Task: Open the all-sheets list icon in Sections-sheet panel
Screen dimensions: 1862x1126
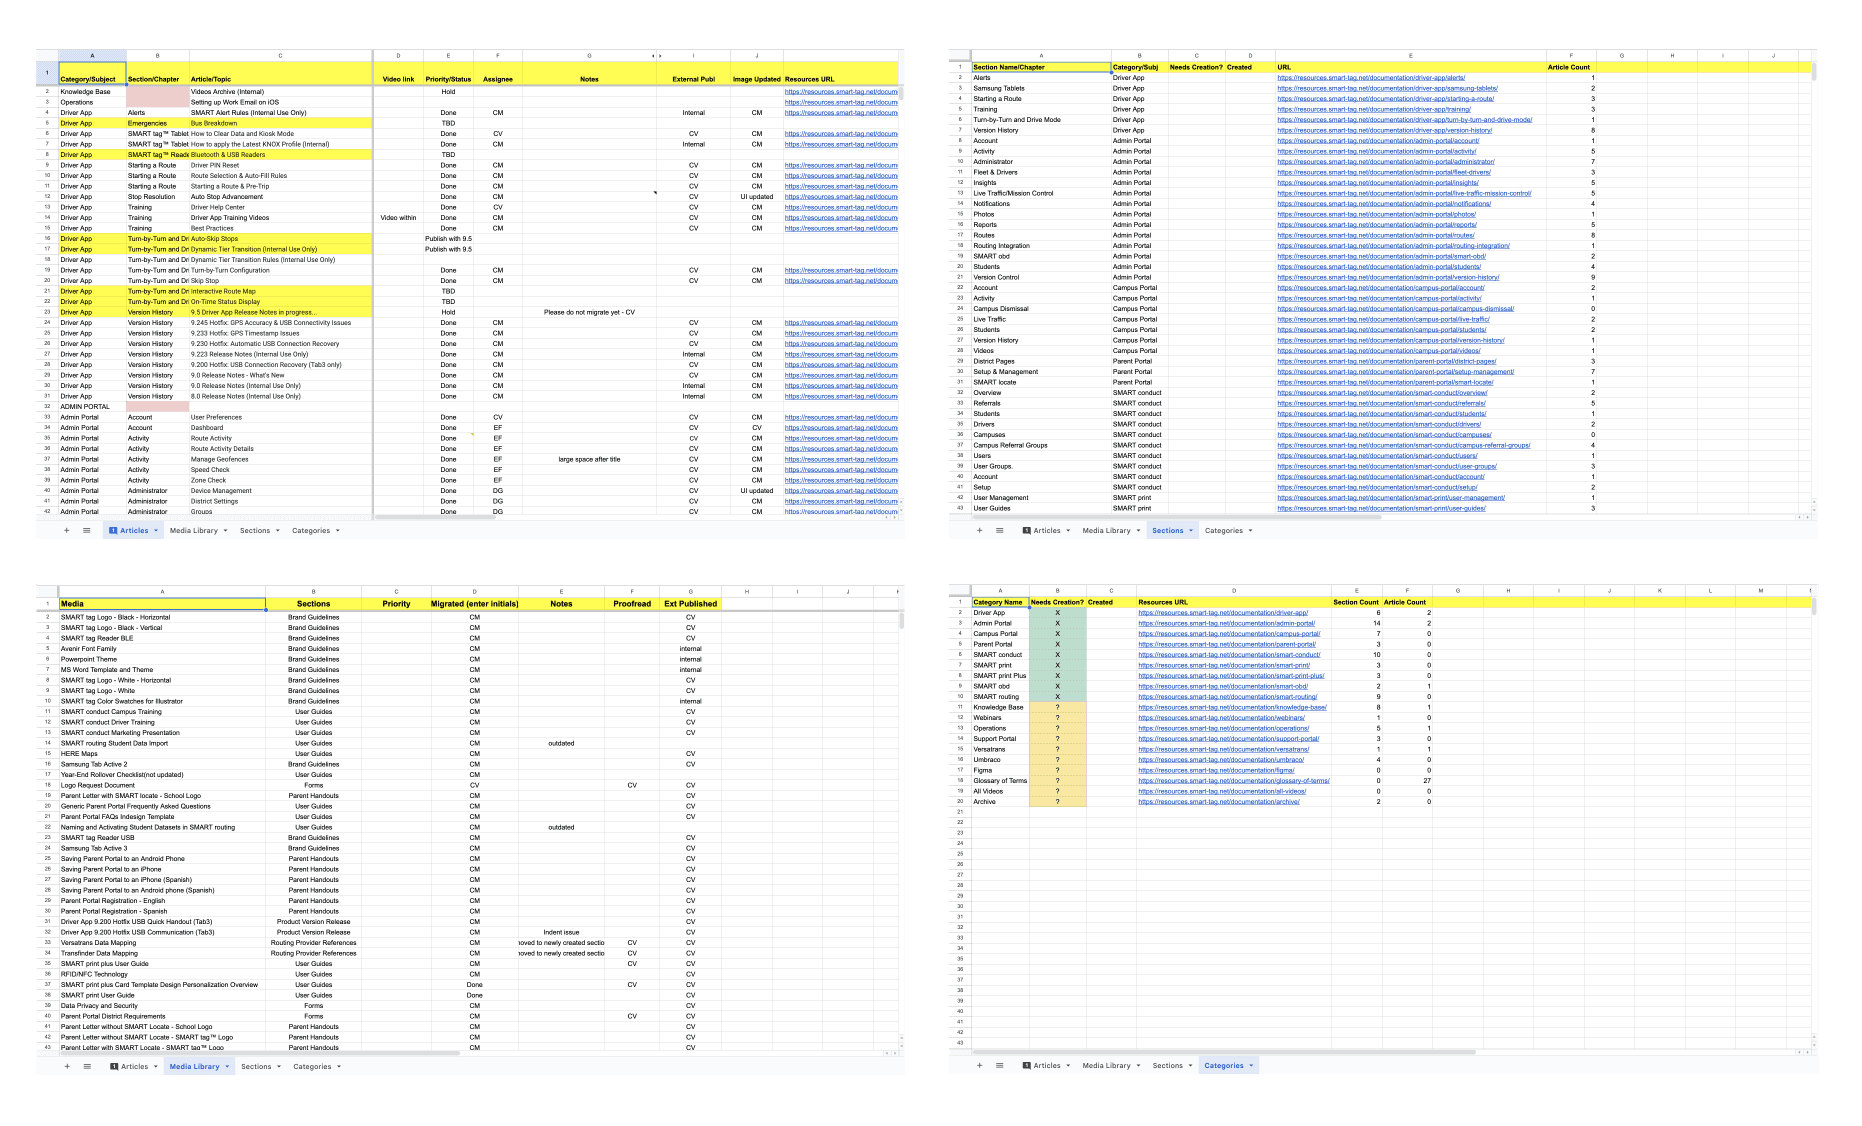Action: (1000, 531)
